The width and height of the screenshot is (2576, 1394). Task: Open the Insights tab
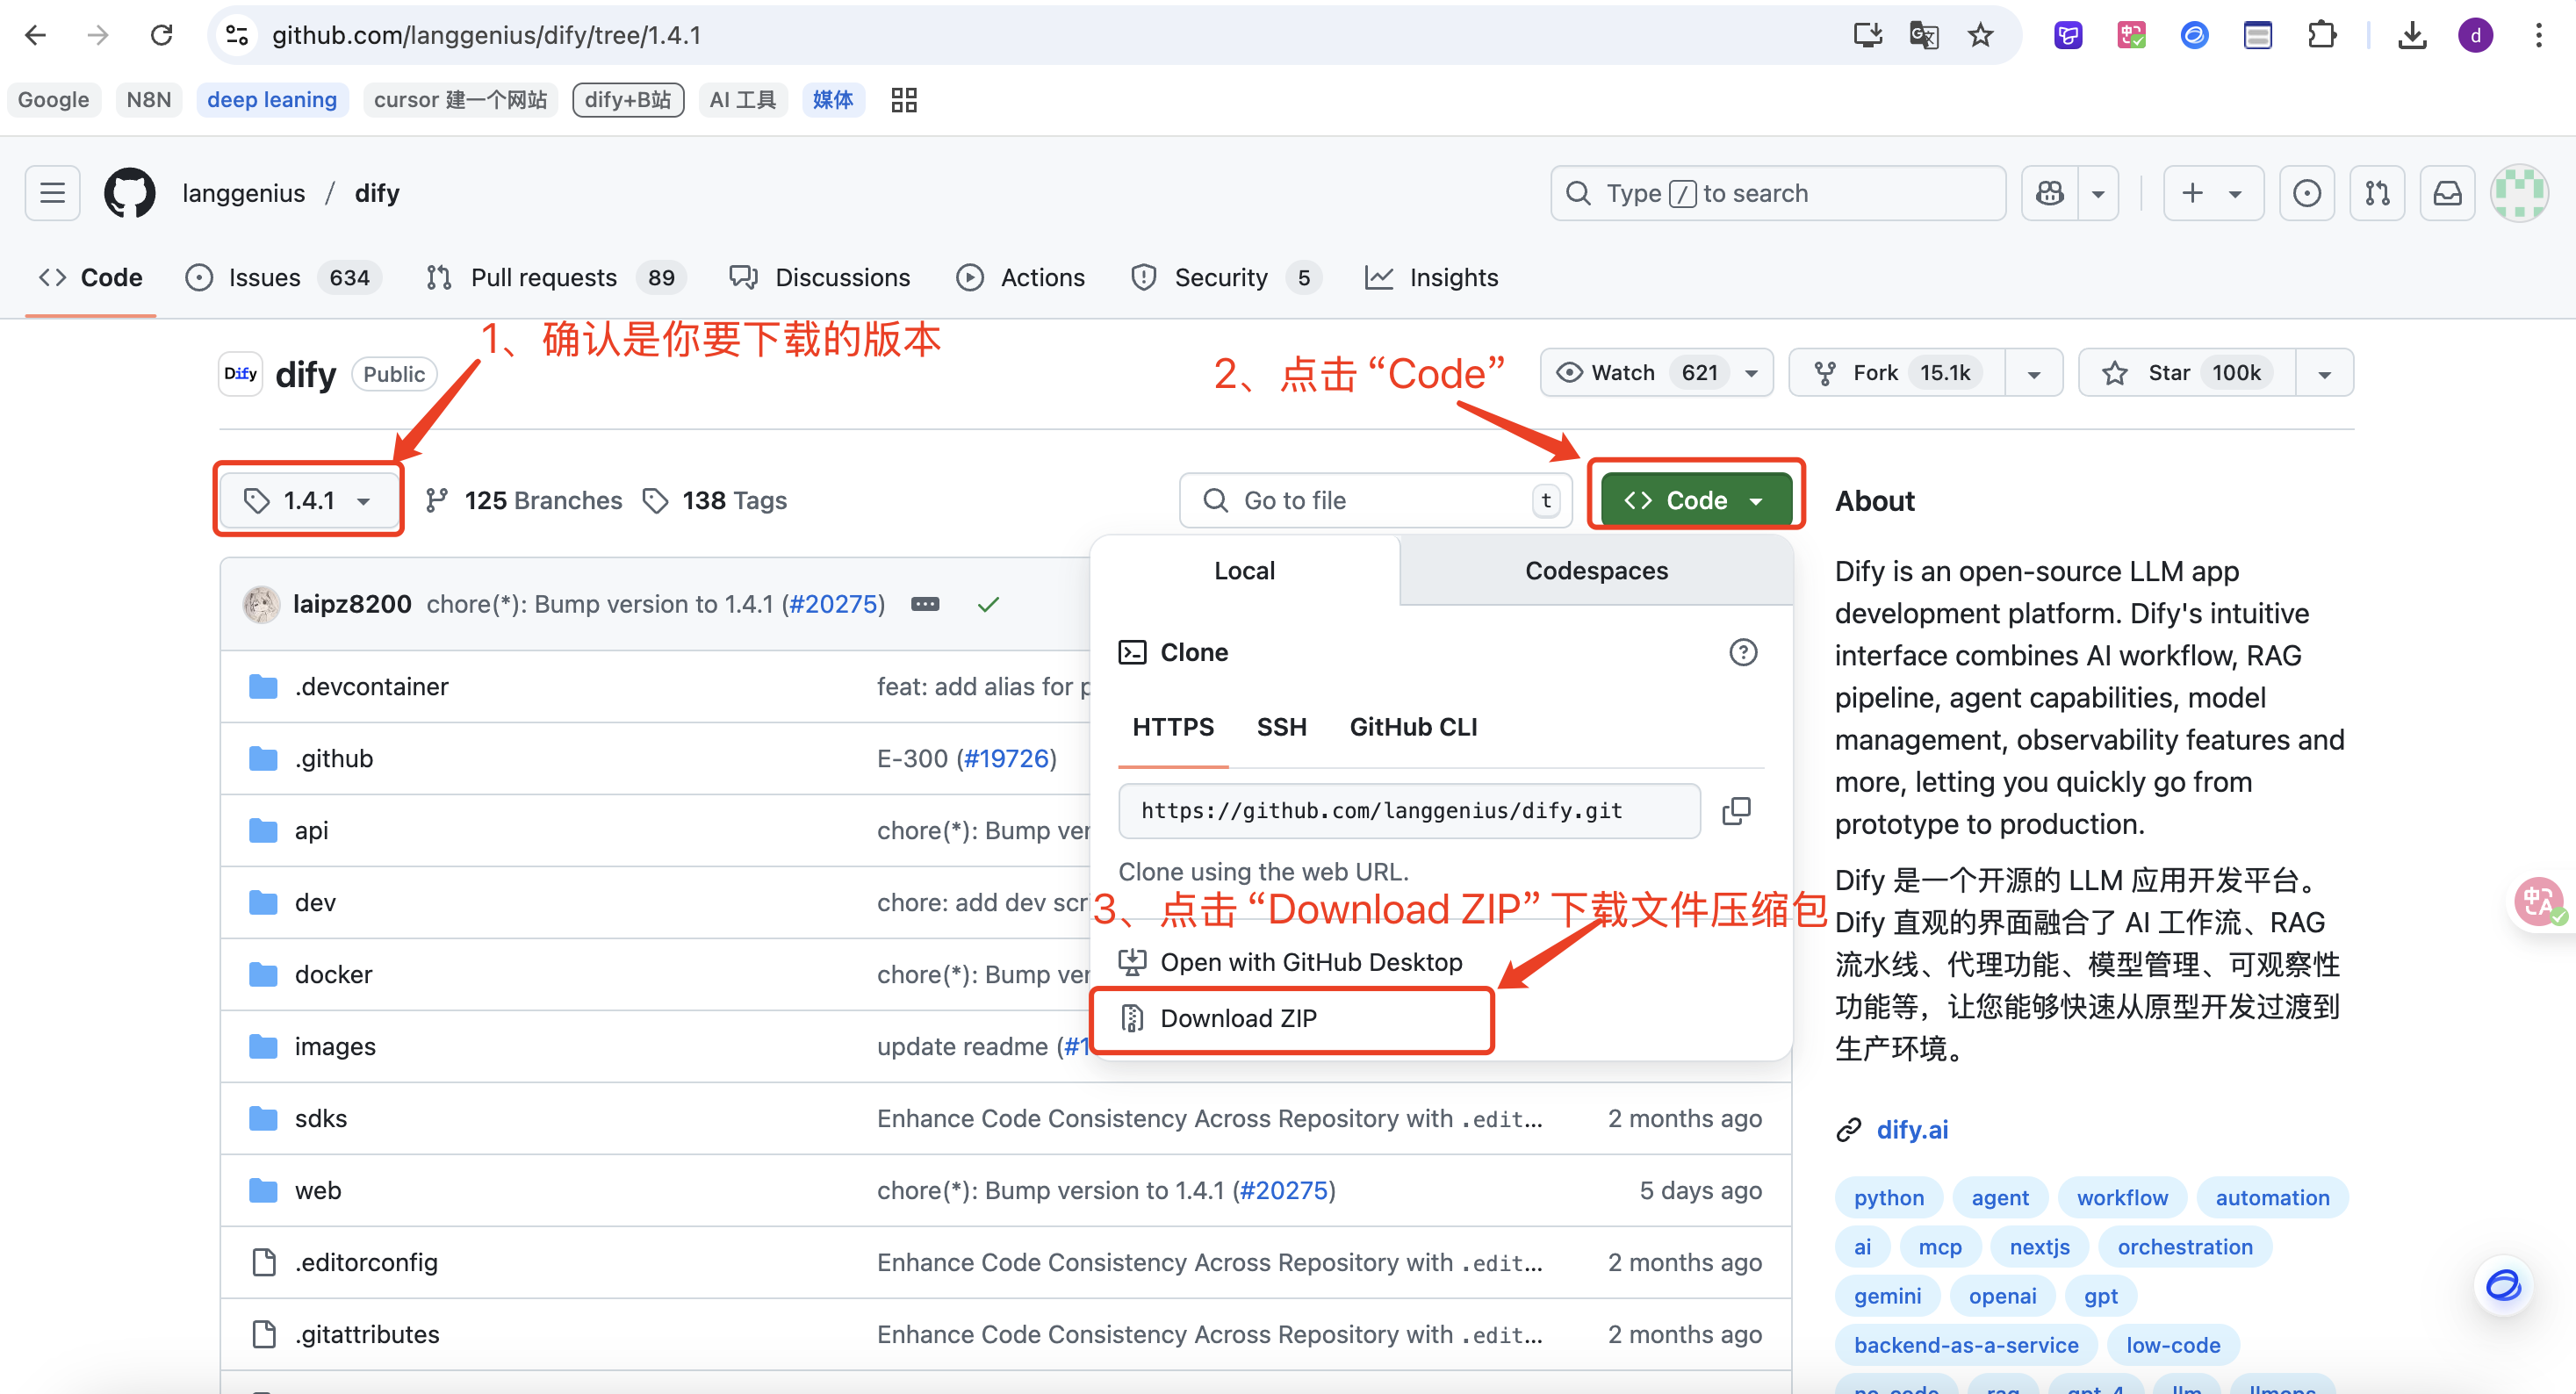coord(1432,278)
